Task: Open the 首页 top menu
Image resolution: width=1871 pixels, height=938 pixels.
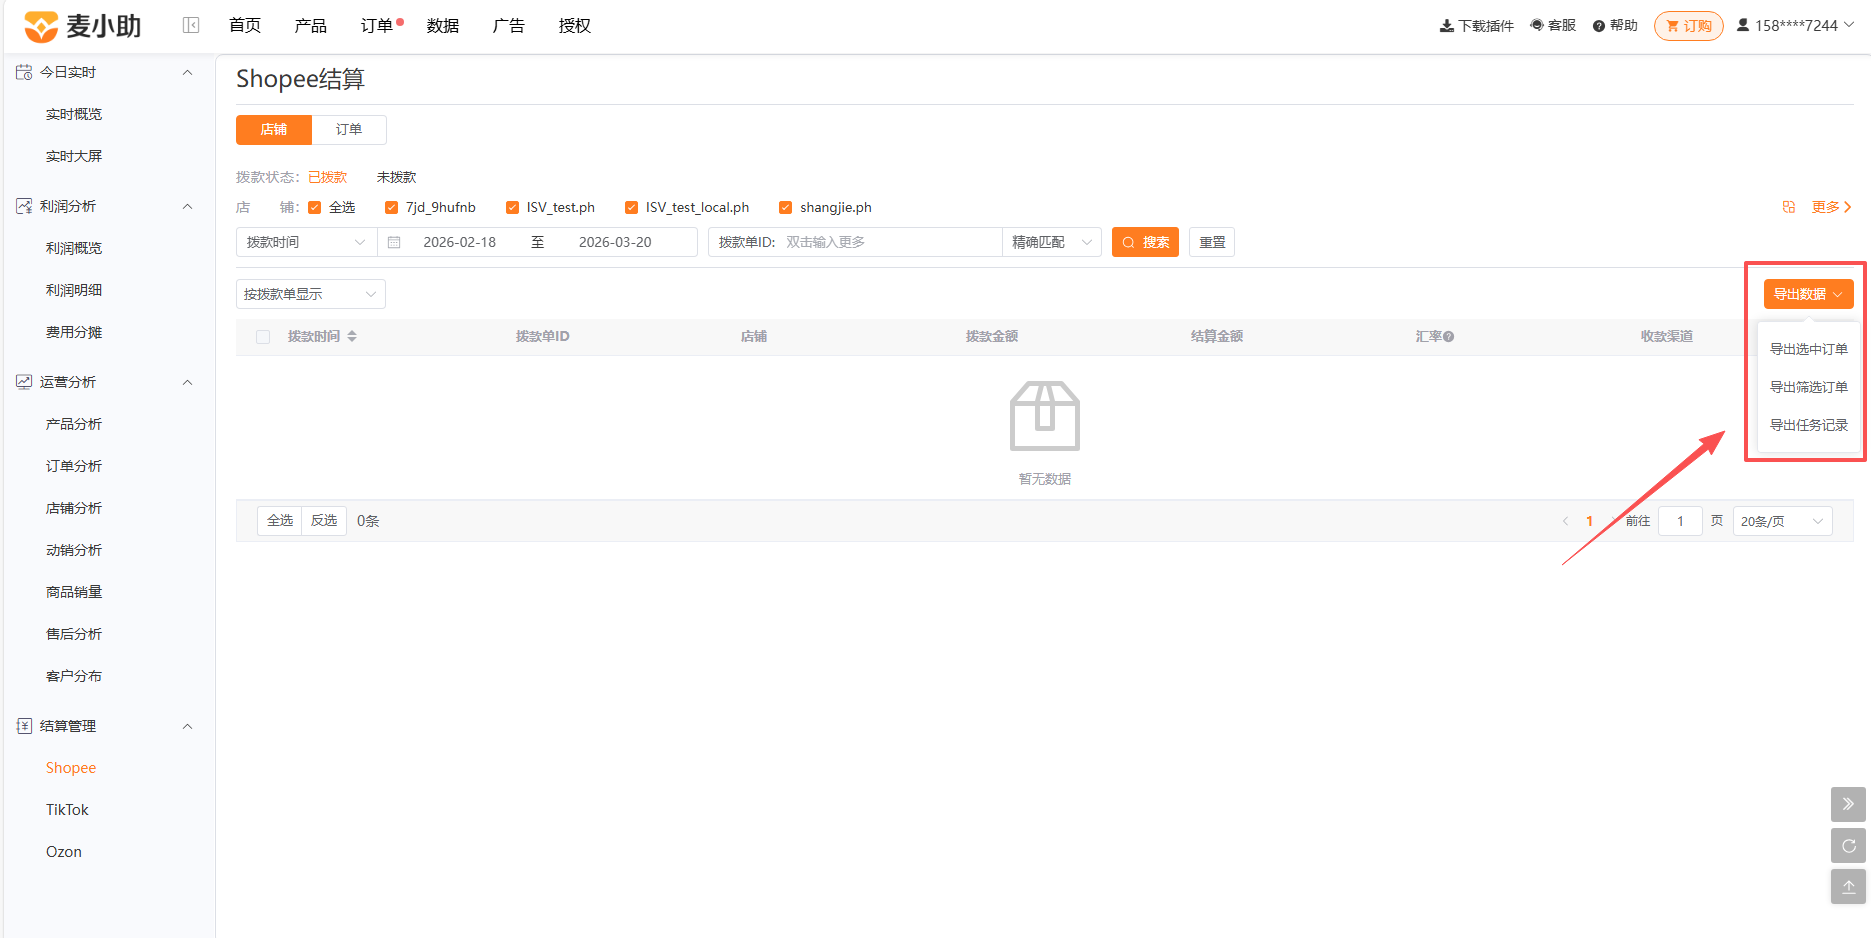Action: [245, 26]
